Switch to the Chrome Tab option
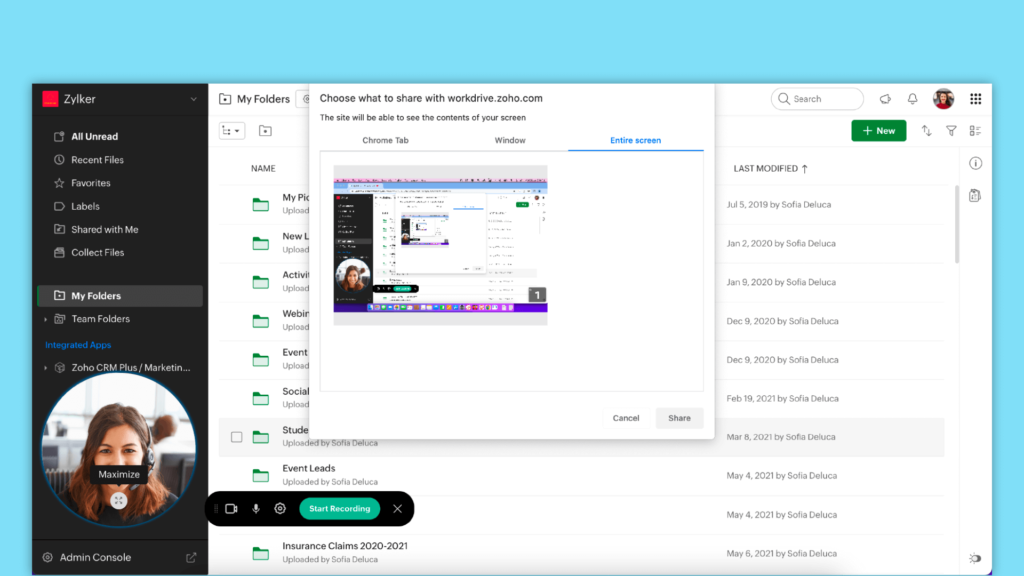Viewport: 1024px width, 576px height. pyautogui.click(x=385, y=141)
